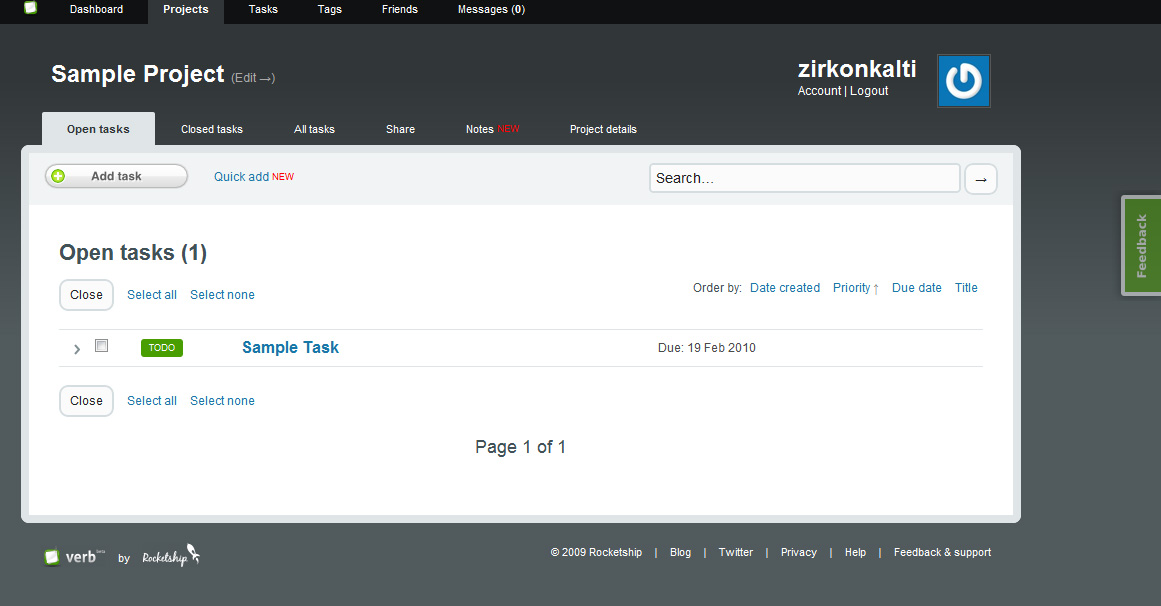Open Messages in the top navigation
This screenshot has height=606, width=1161.
490,10
